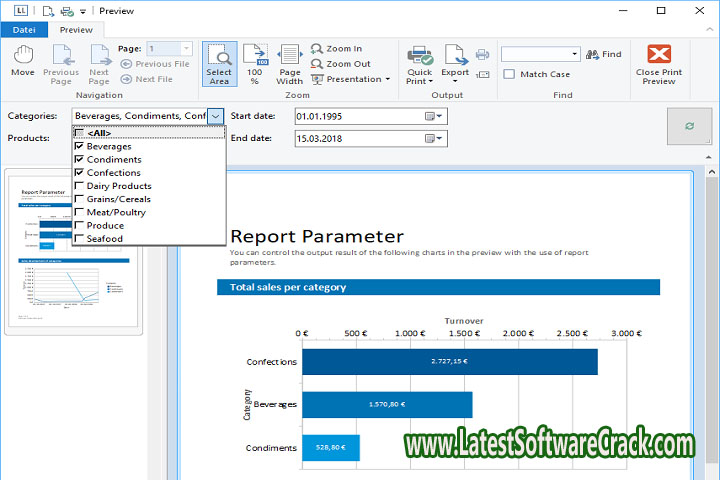Viewport: 720px width, 480px height.
Task: Enable the Match Case checkbox
Action: pyautogui.click(x=509, y=74)
